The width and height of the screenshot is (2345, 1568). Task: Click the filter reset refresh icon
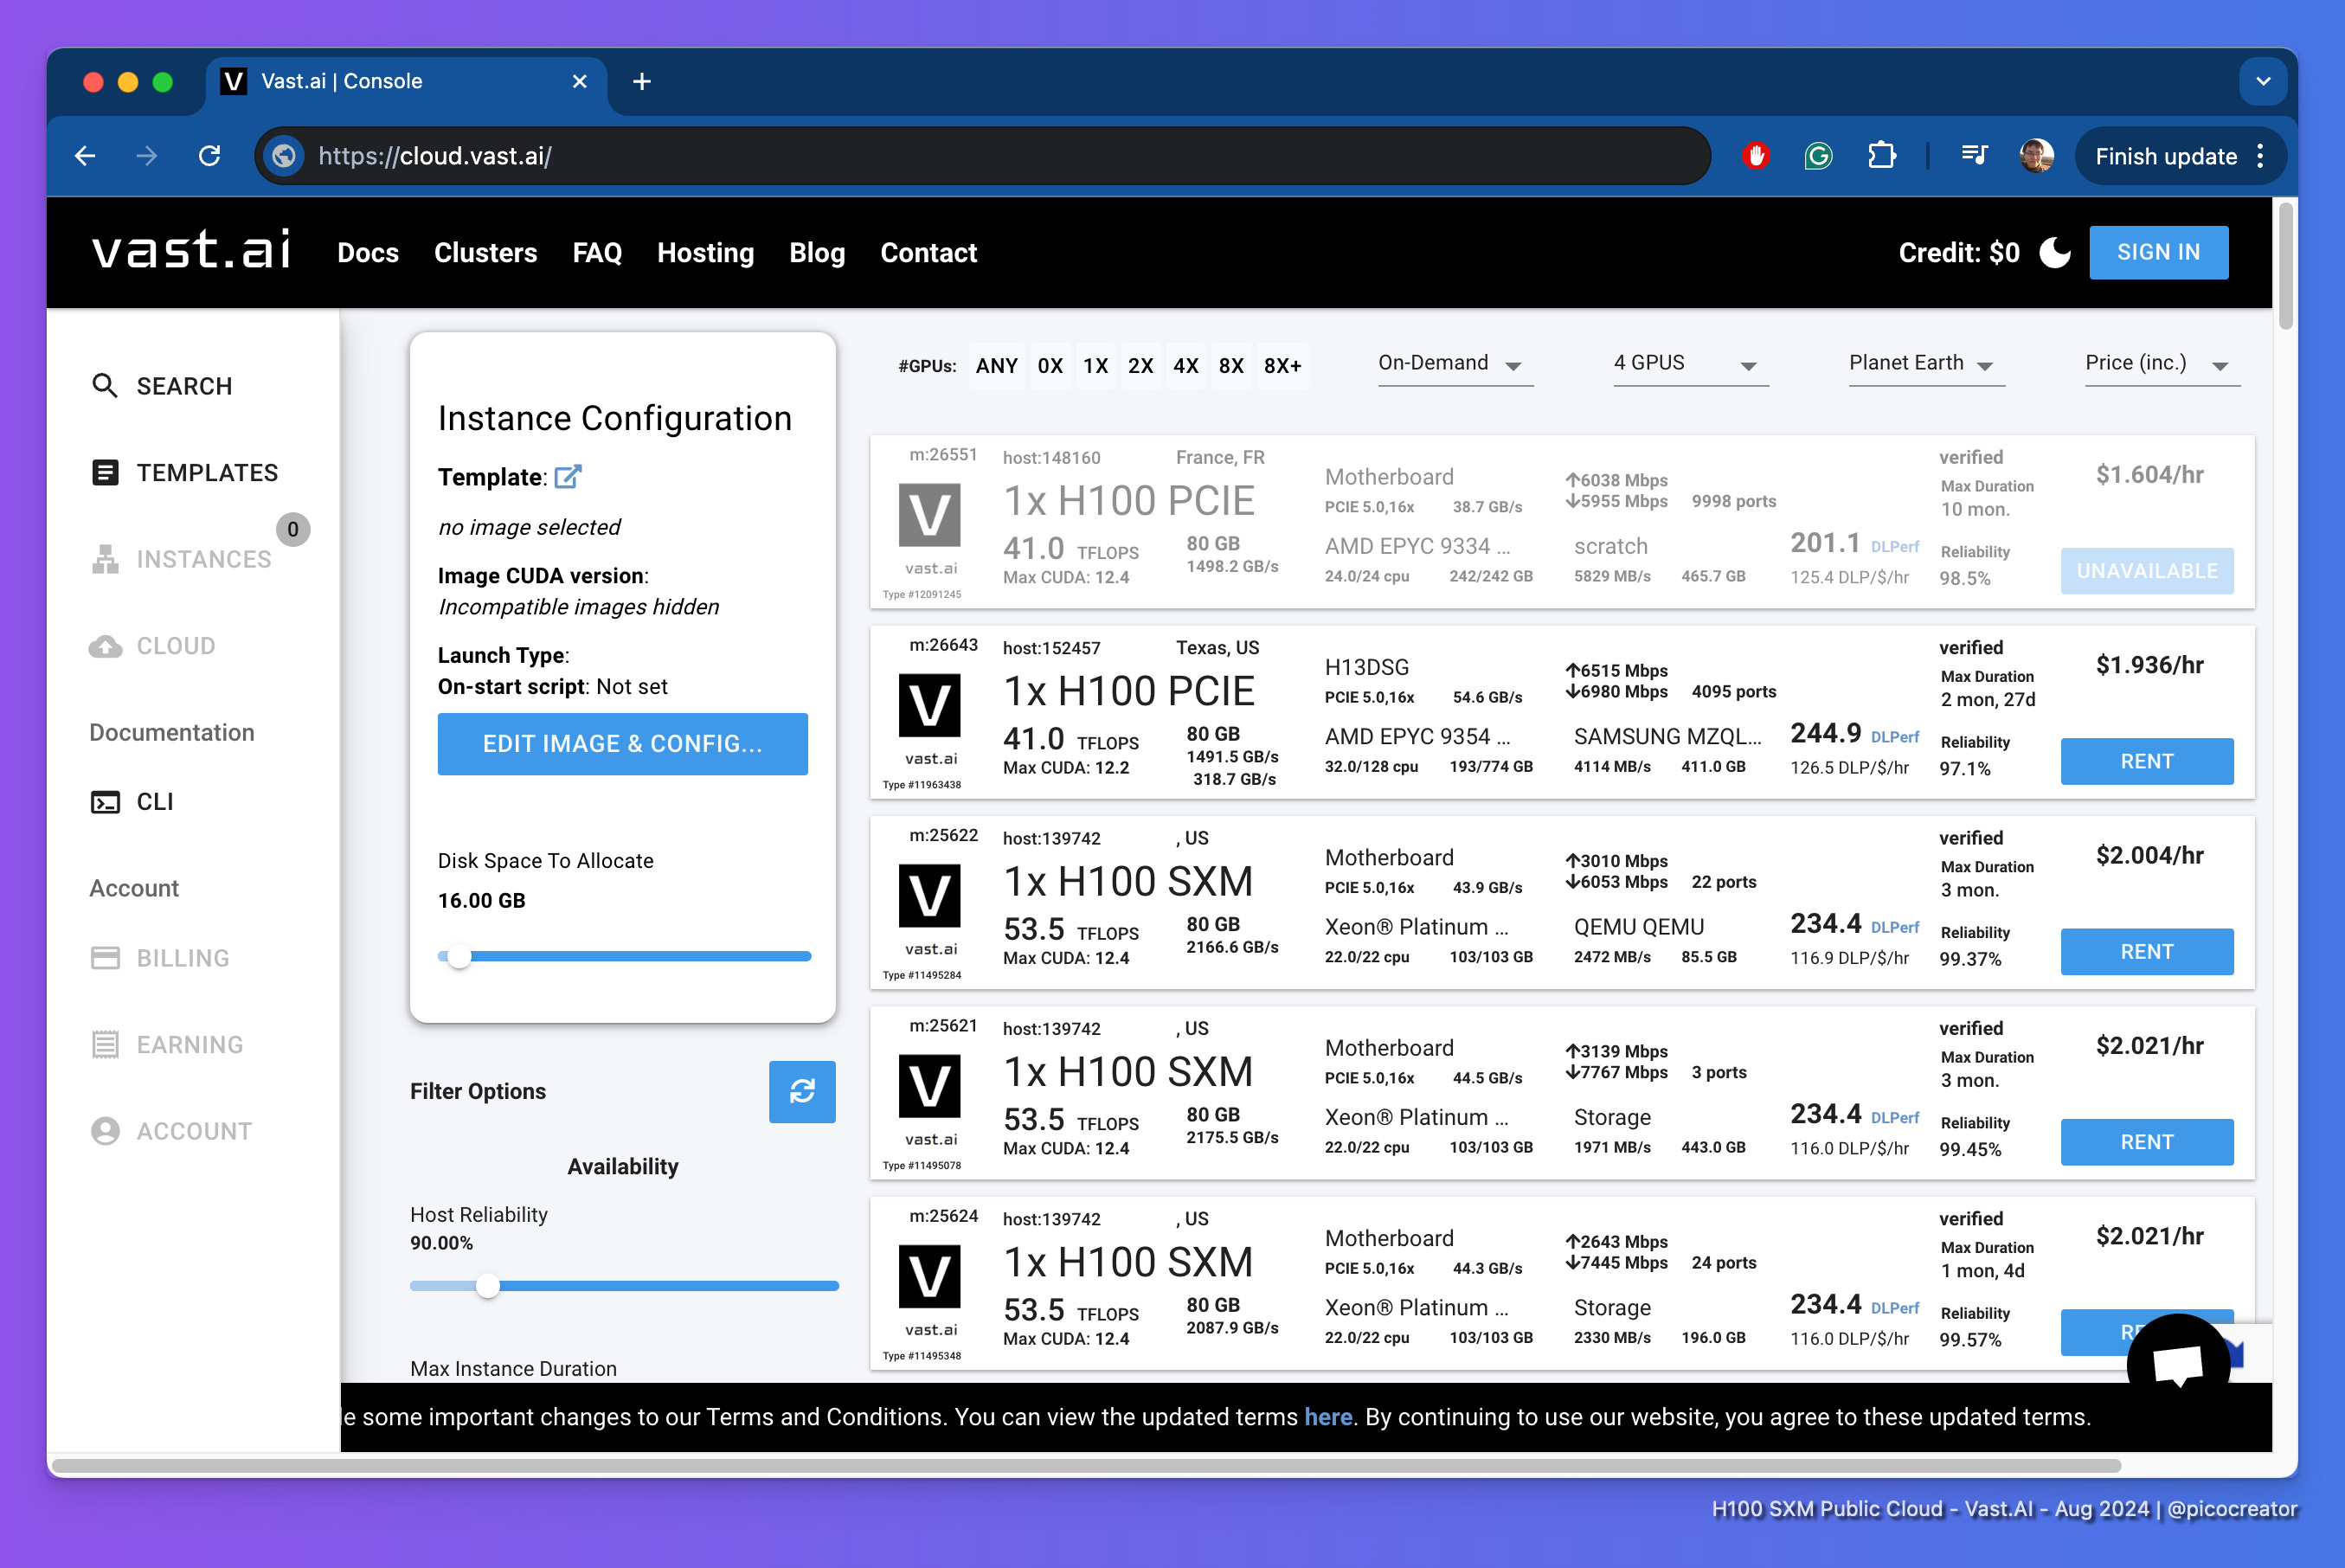(802, 1091)
